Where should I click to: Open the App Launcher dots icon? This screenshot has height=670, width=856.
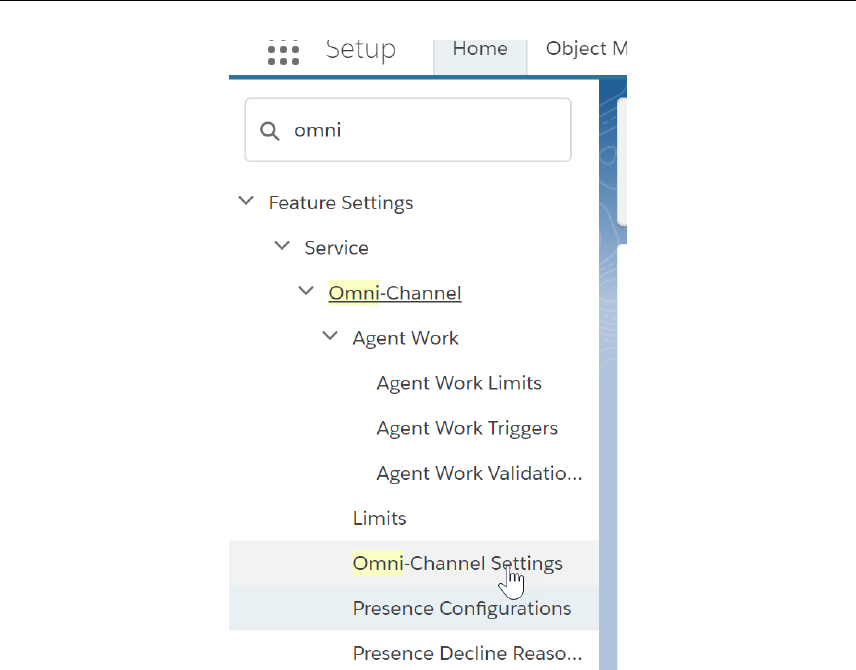pos(284,53)
